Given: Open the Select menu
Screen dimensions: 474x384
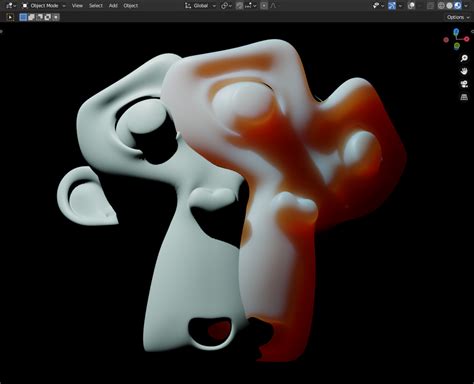Looking at the screenshot, I should coord(96,6).
